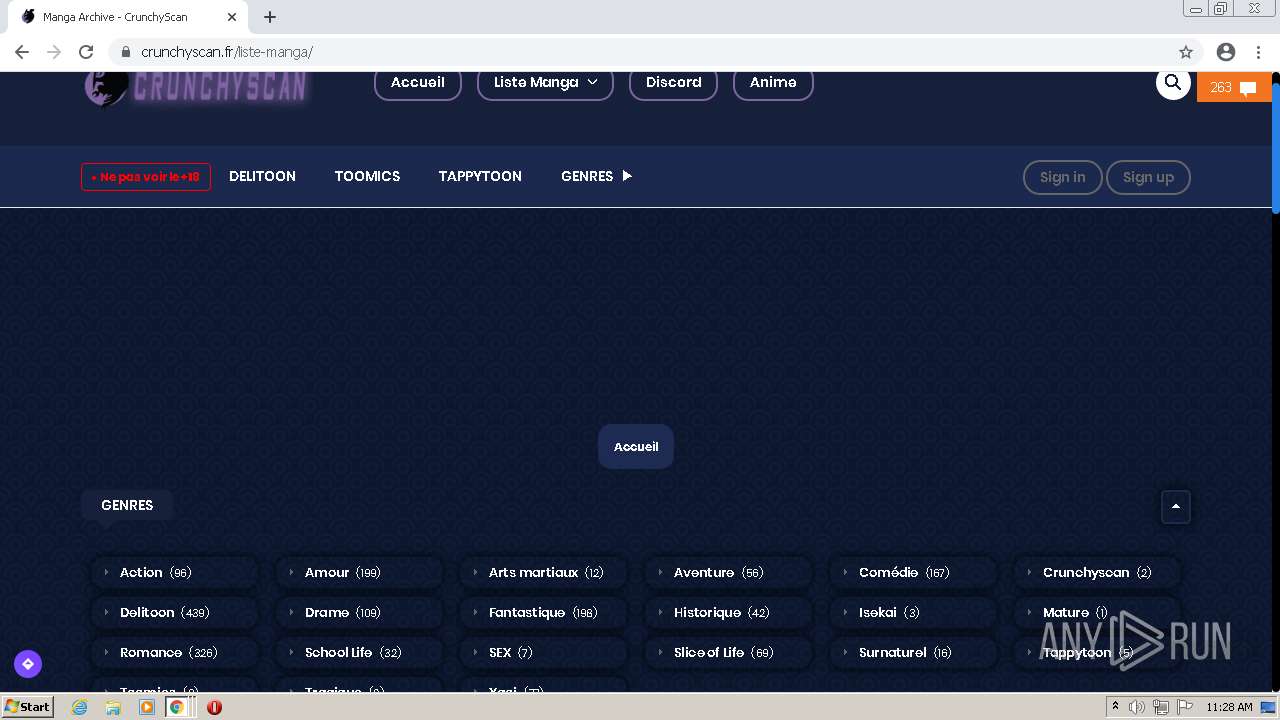Expand the Liste Manga dropdown

[x=545, y=83]
